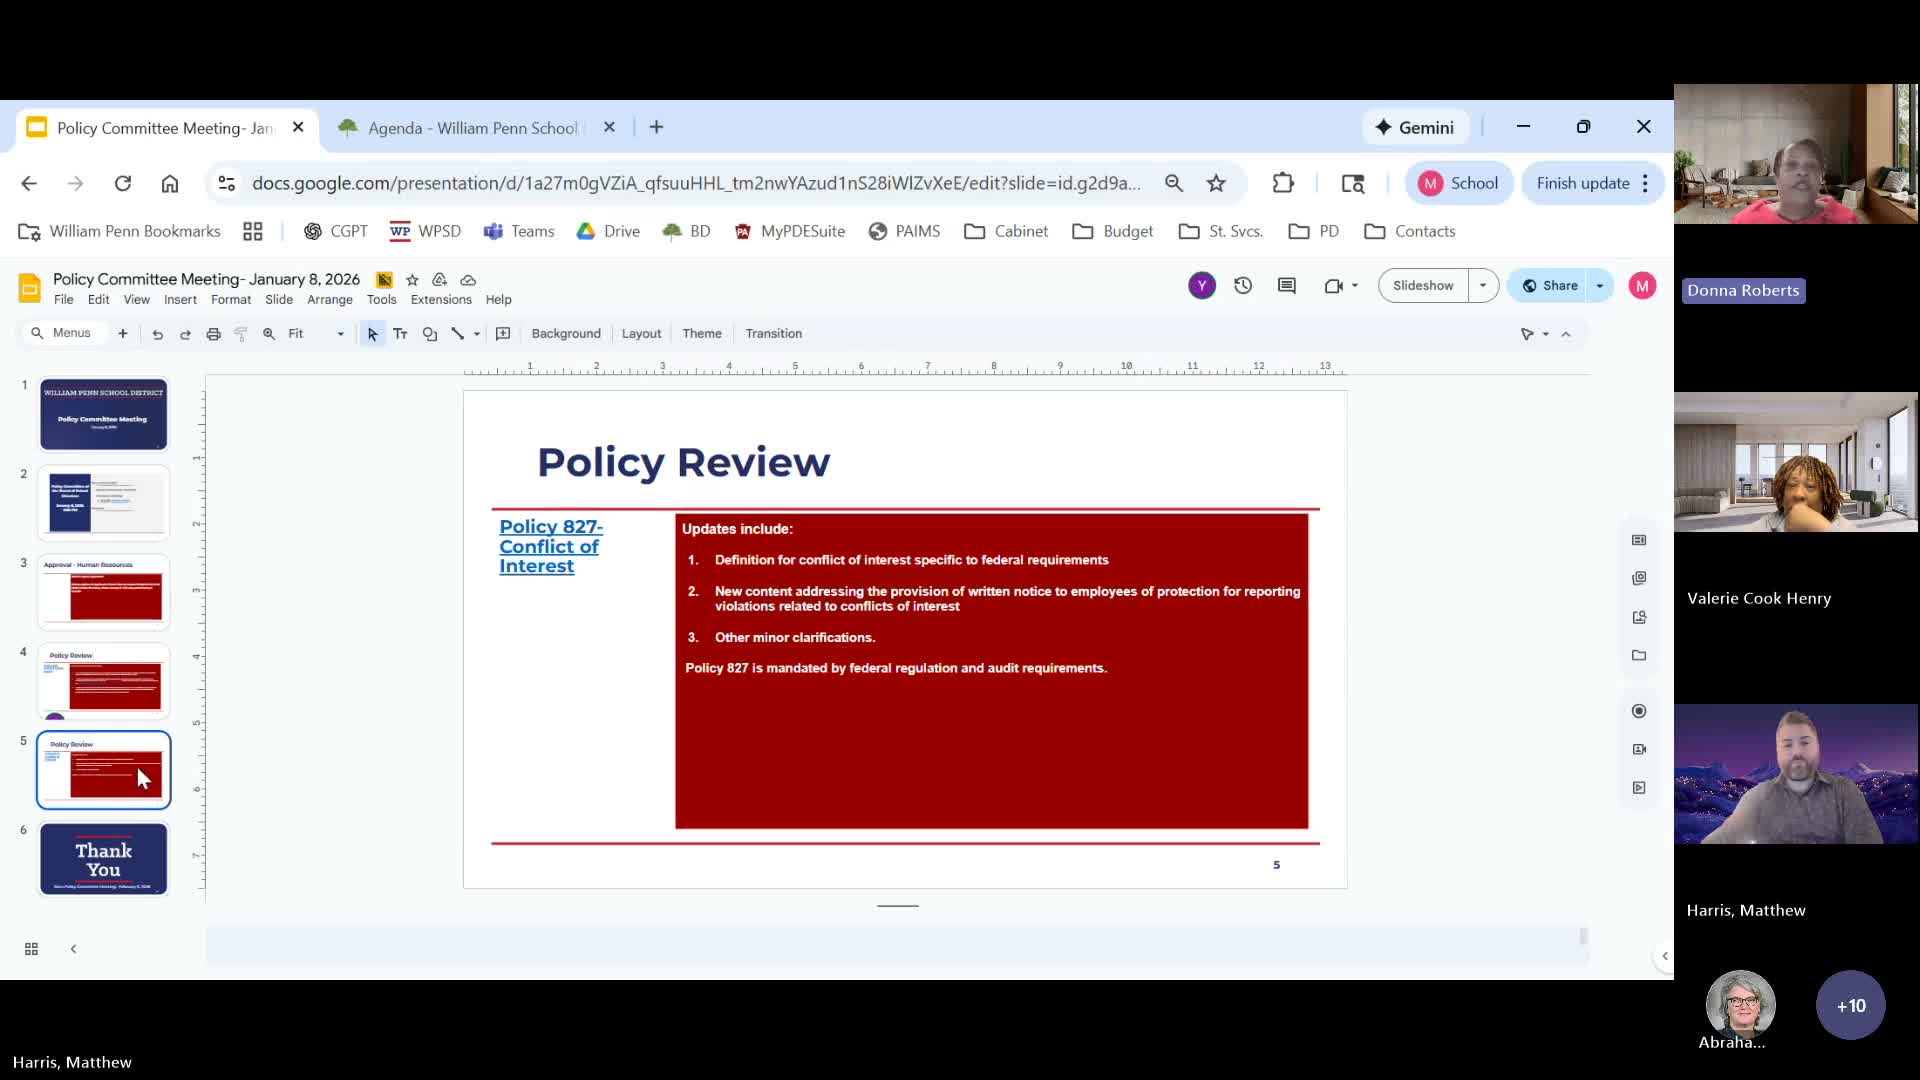Click the Policy 827 Conflict of Interest link
Image resolution: width=1920 pixels, height=1080 pixels.
(550, 546)
